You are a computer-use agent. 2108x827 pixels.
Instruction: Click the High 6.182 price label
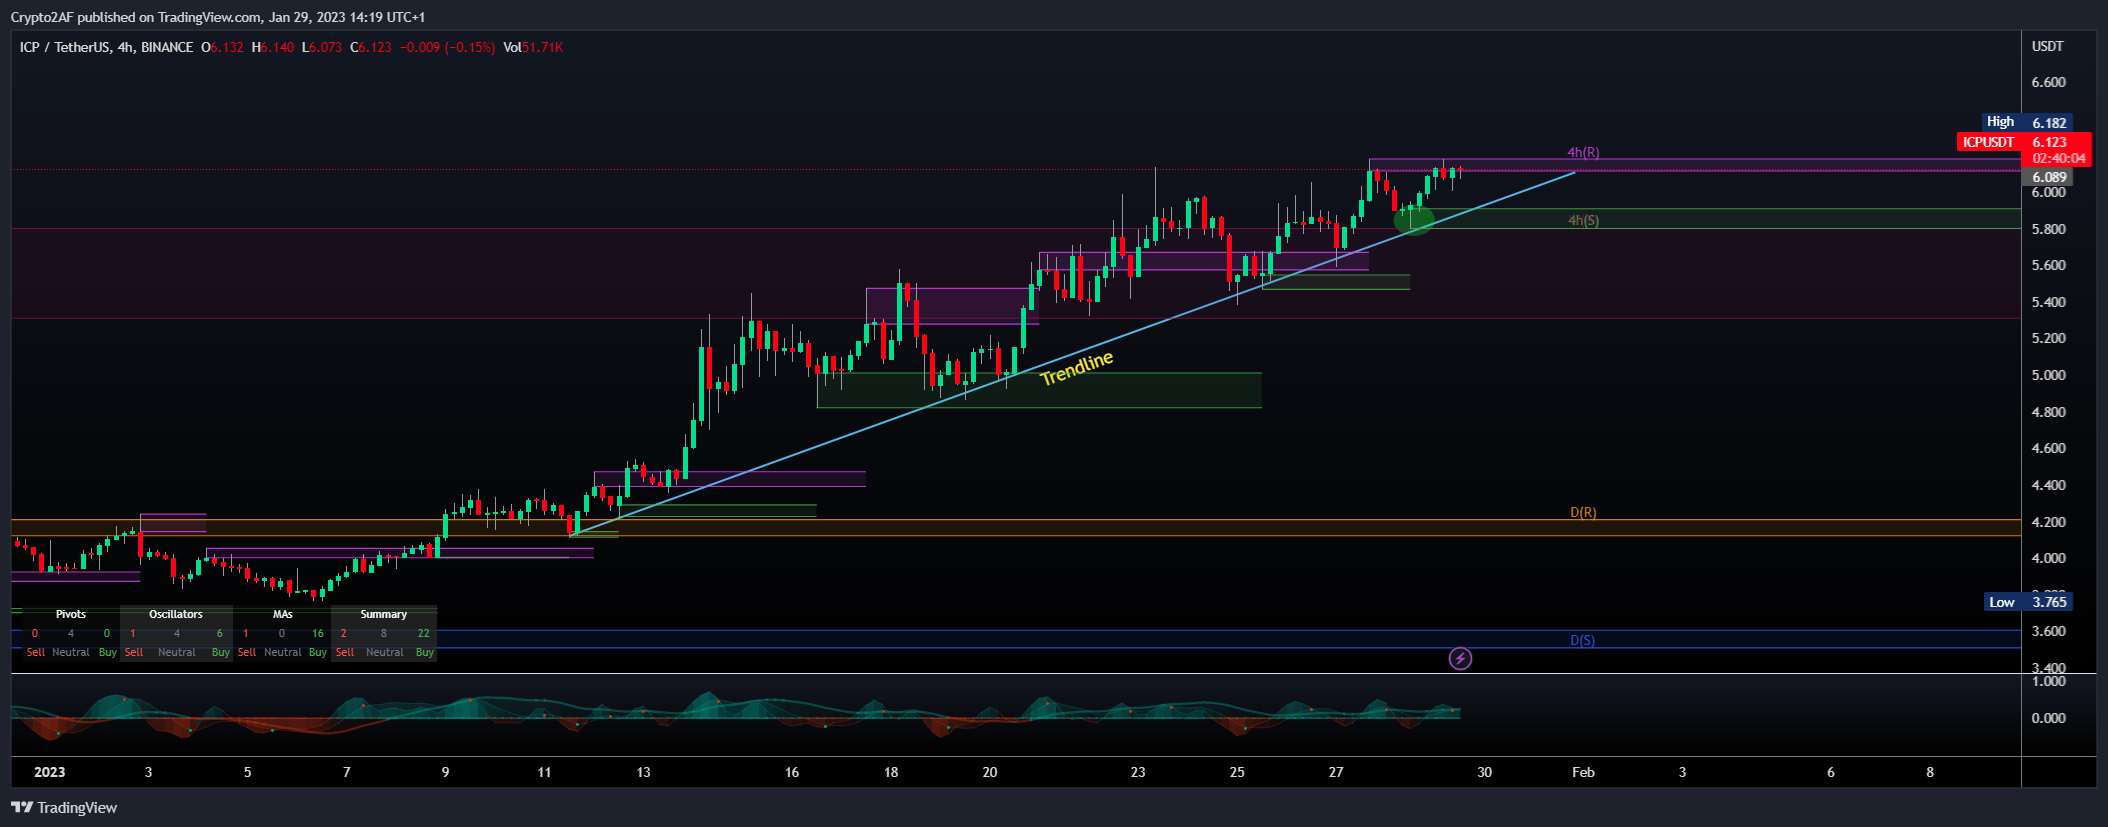(x=2027, y=122)
